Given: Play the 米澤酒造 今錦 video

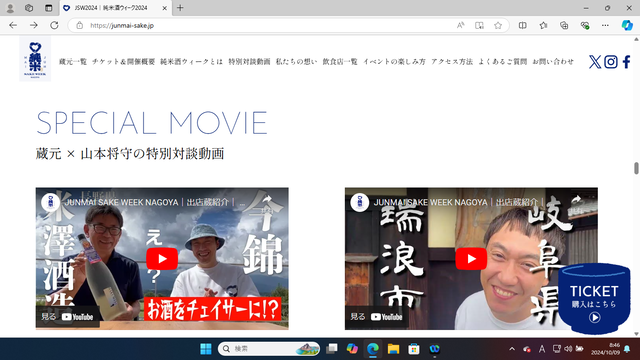Looking at the screenshot, I should (x=162, y=259).
